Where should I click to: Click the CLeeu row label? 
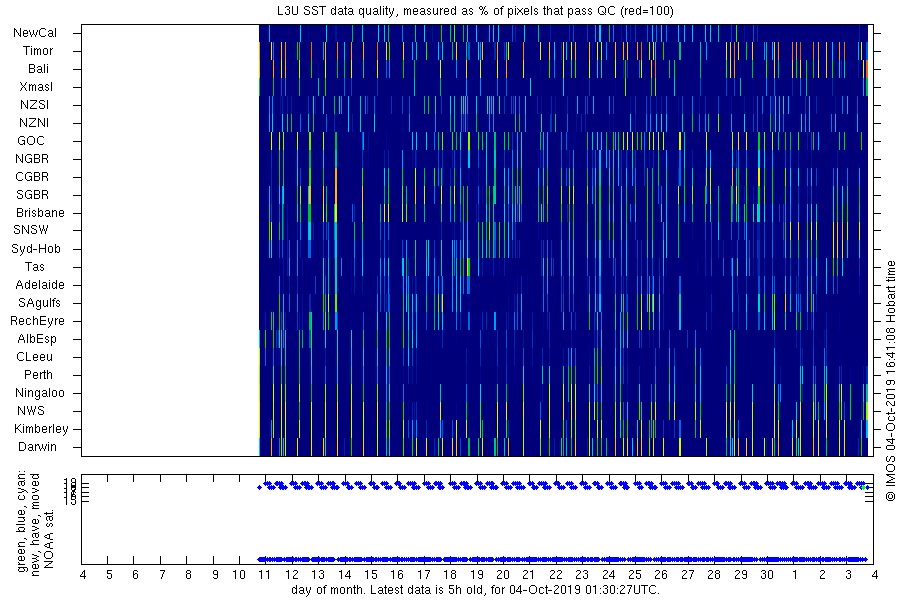34,357
